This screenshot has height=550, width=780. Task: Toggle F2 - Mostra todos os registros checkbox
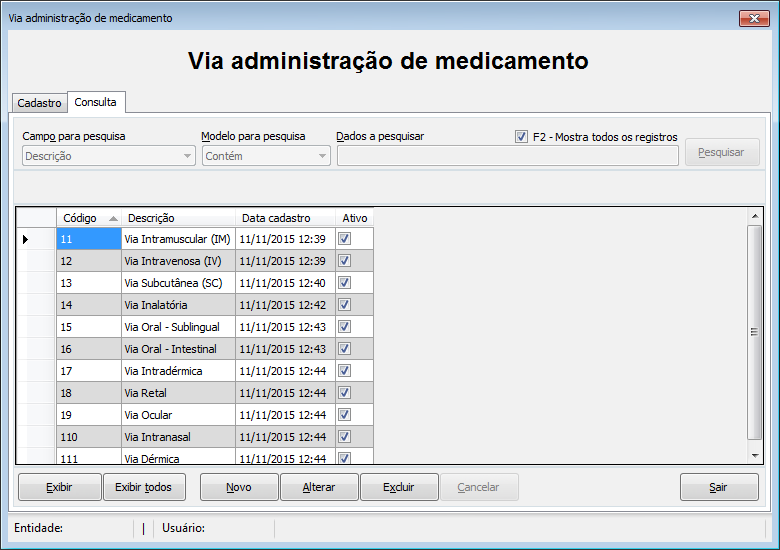[521, 137]
